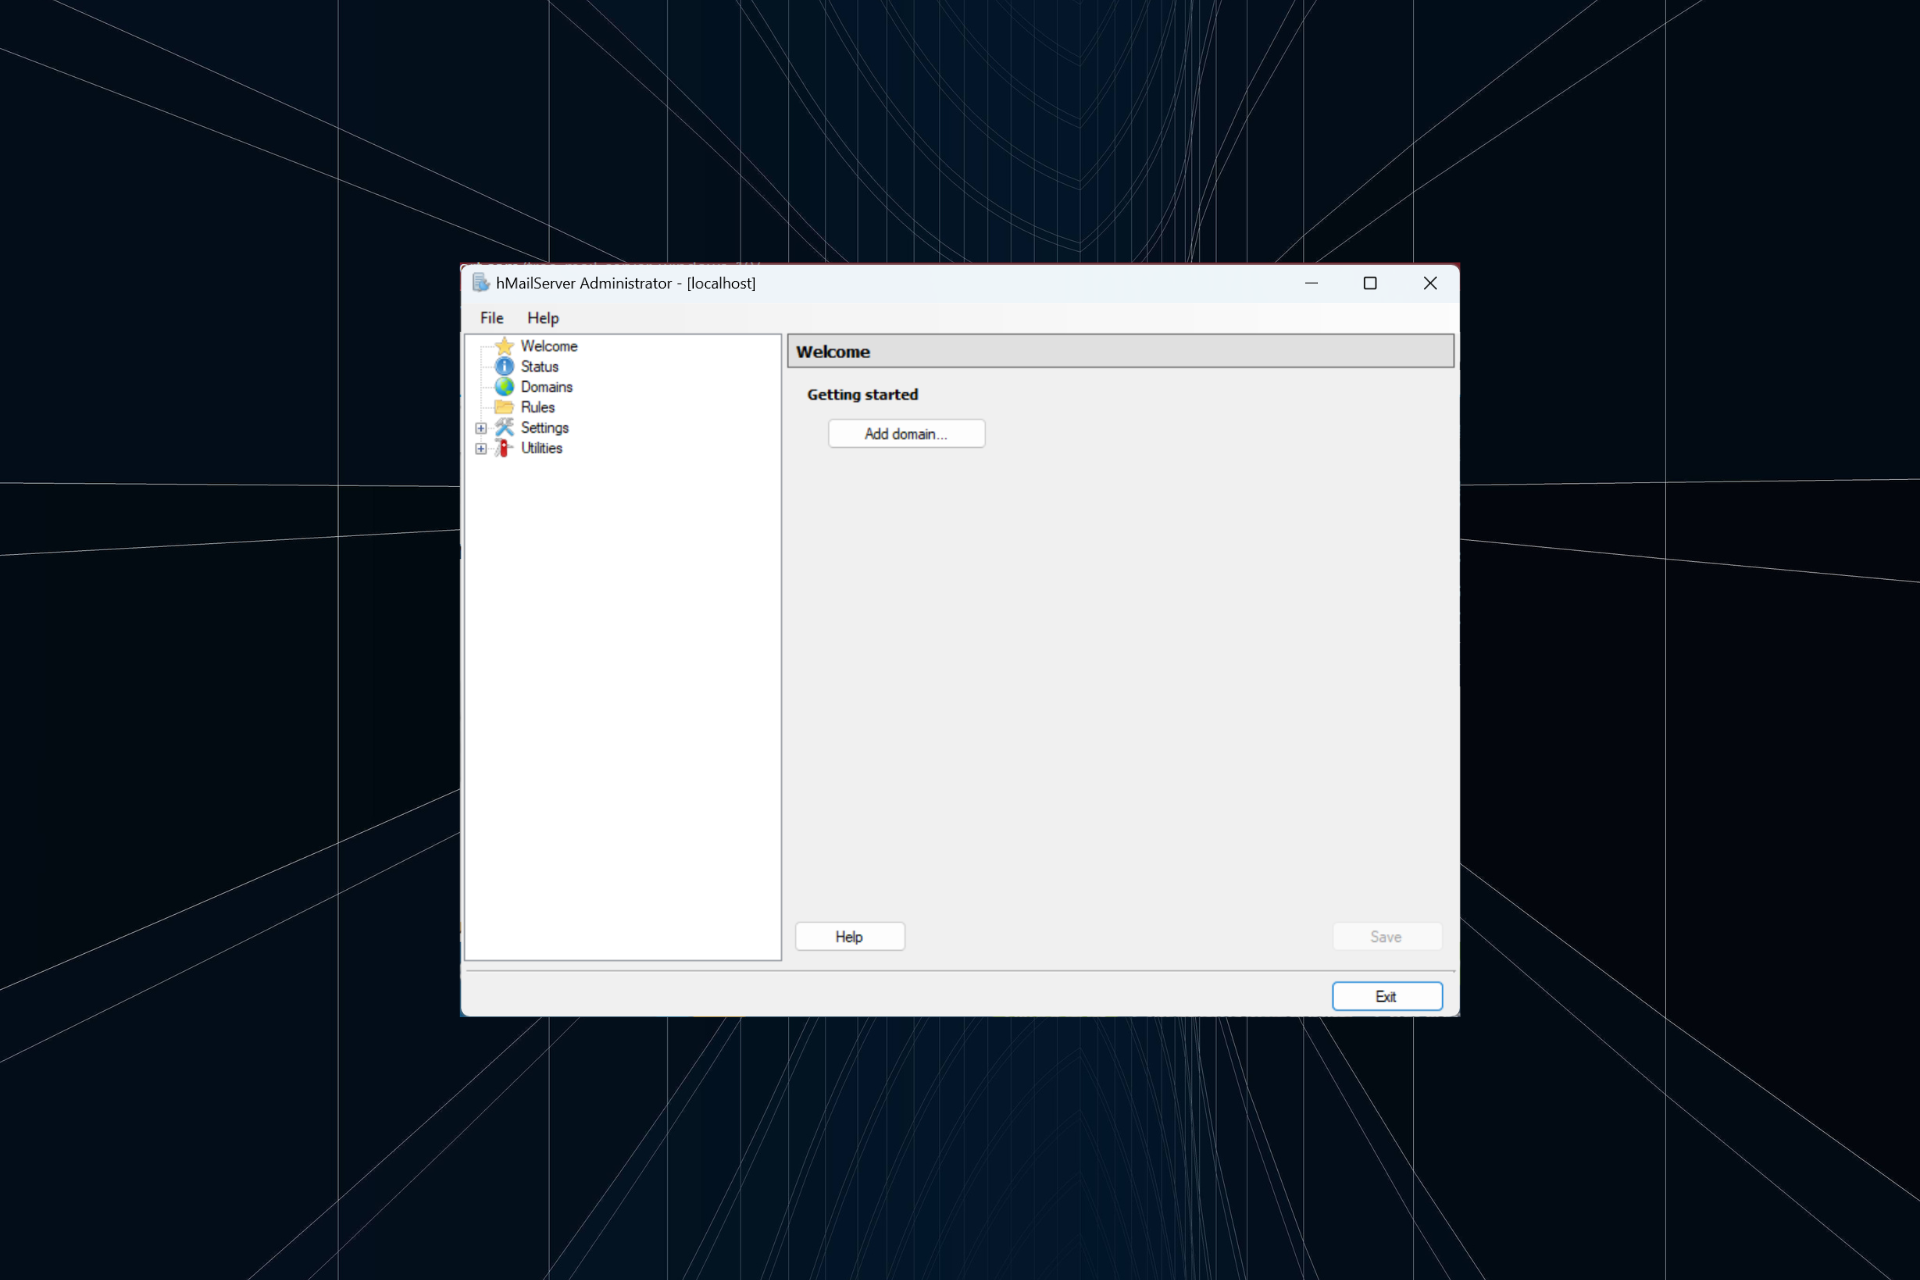Select the Utilities tree item label

(x=541, y=448)
